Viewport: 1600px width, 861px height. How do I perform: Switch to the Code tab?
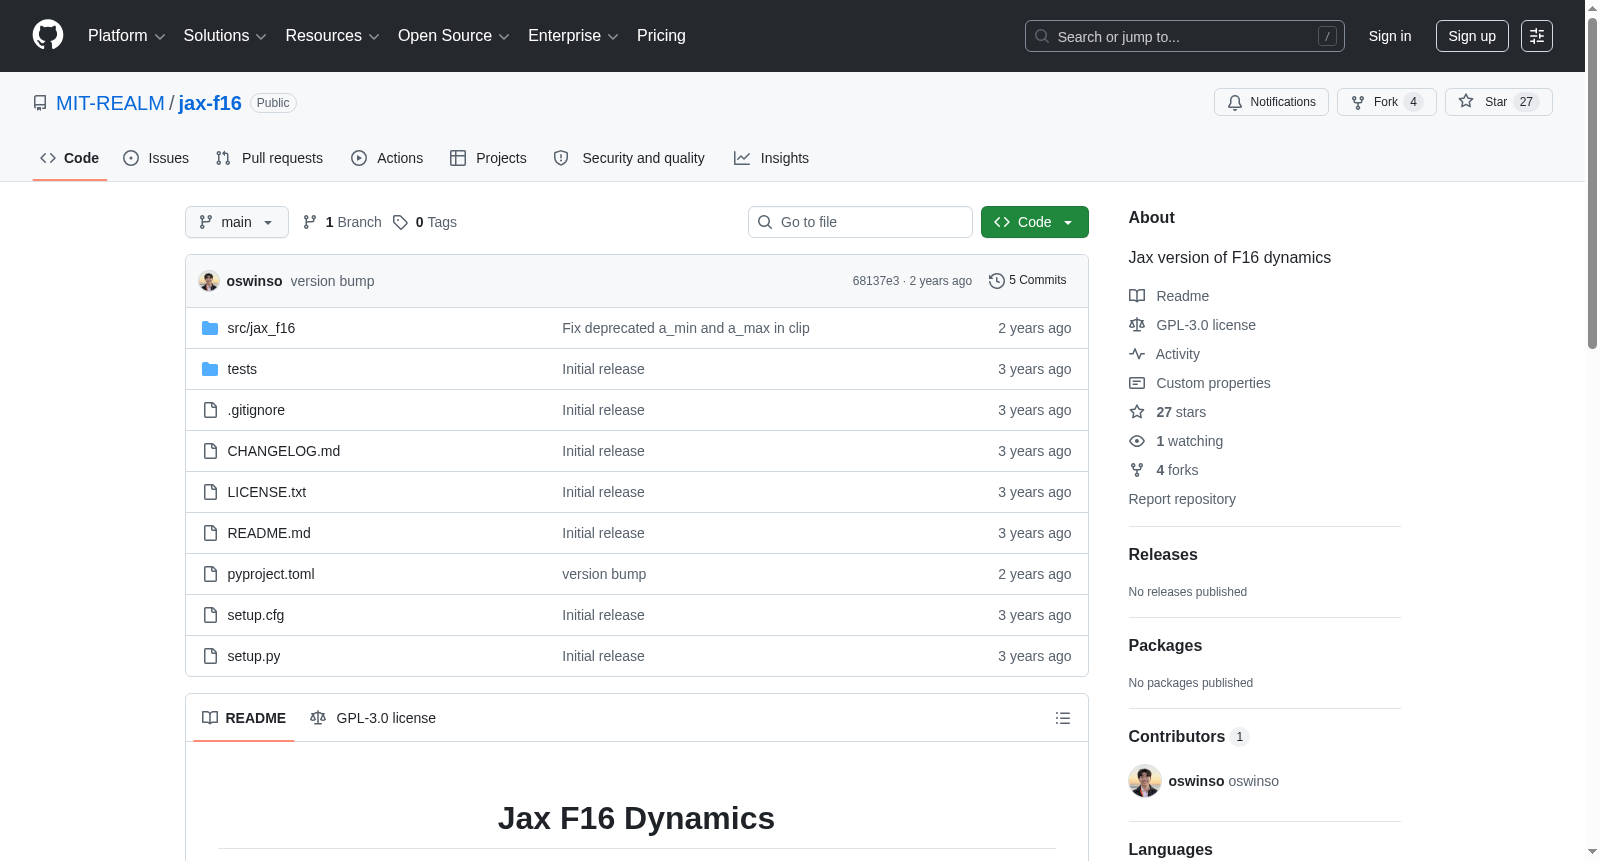(69, 158)
